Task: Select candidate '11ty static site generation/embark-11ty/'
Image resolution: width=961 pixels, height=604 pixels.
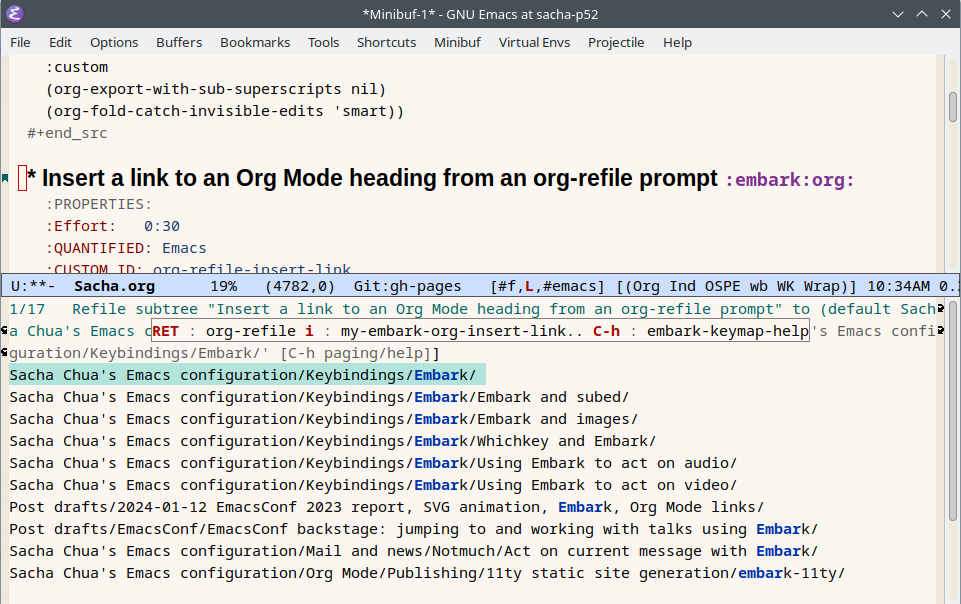Action: tap(427, 573)
